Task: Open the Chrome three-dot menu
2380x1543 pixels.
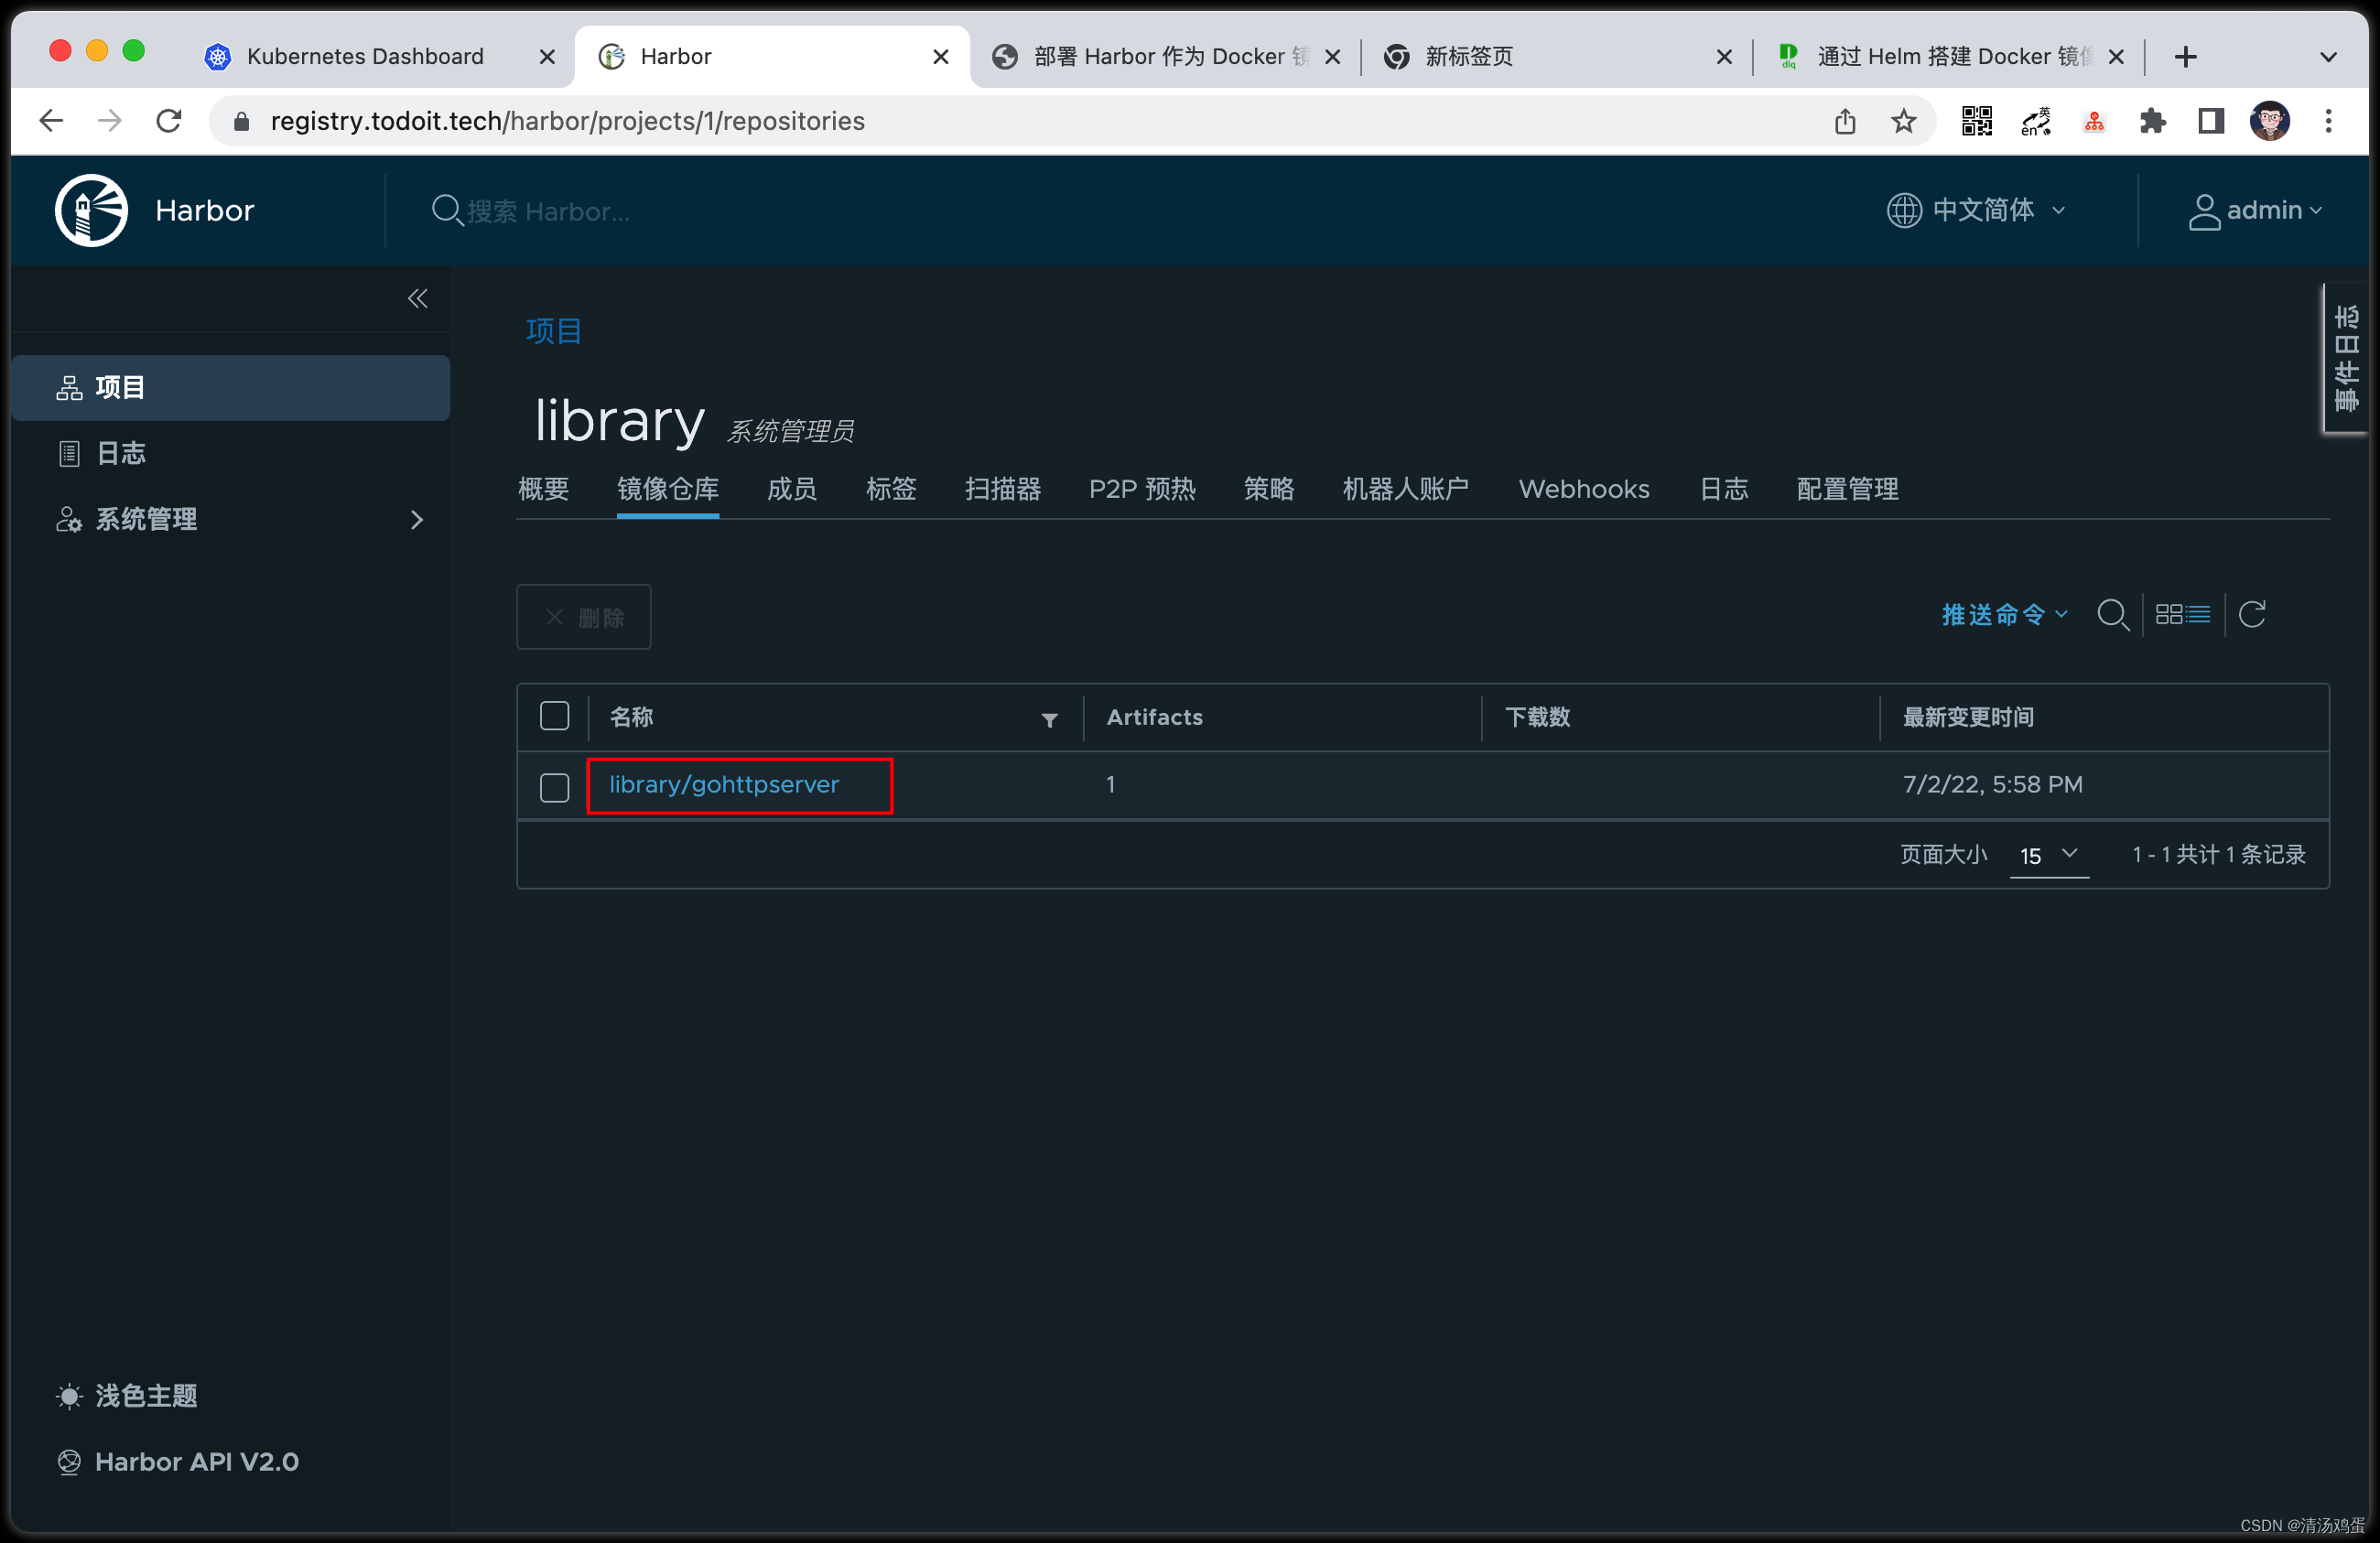Action: (2328, 121)
